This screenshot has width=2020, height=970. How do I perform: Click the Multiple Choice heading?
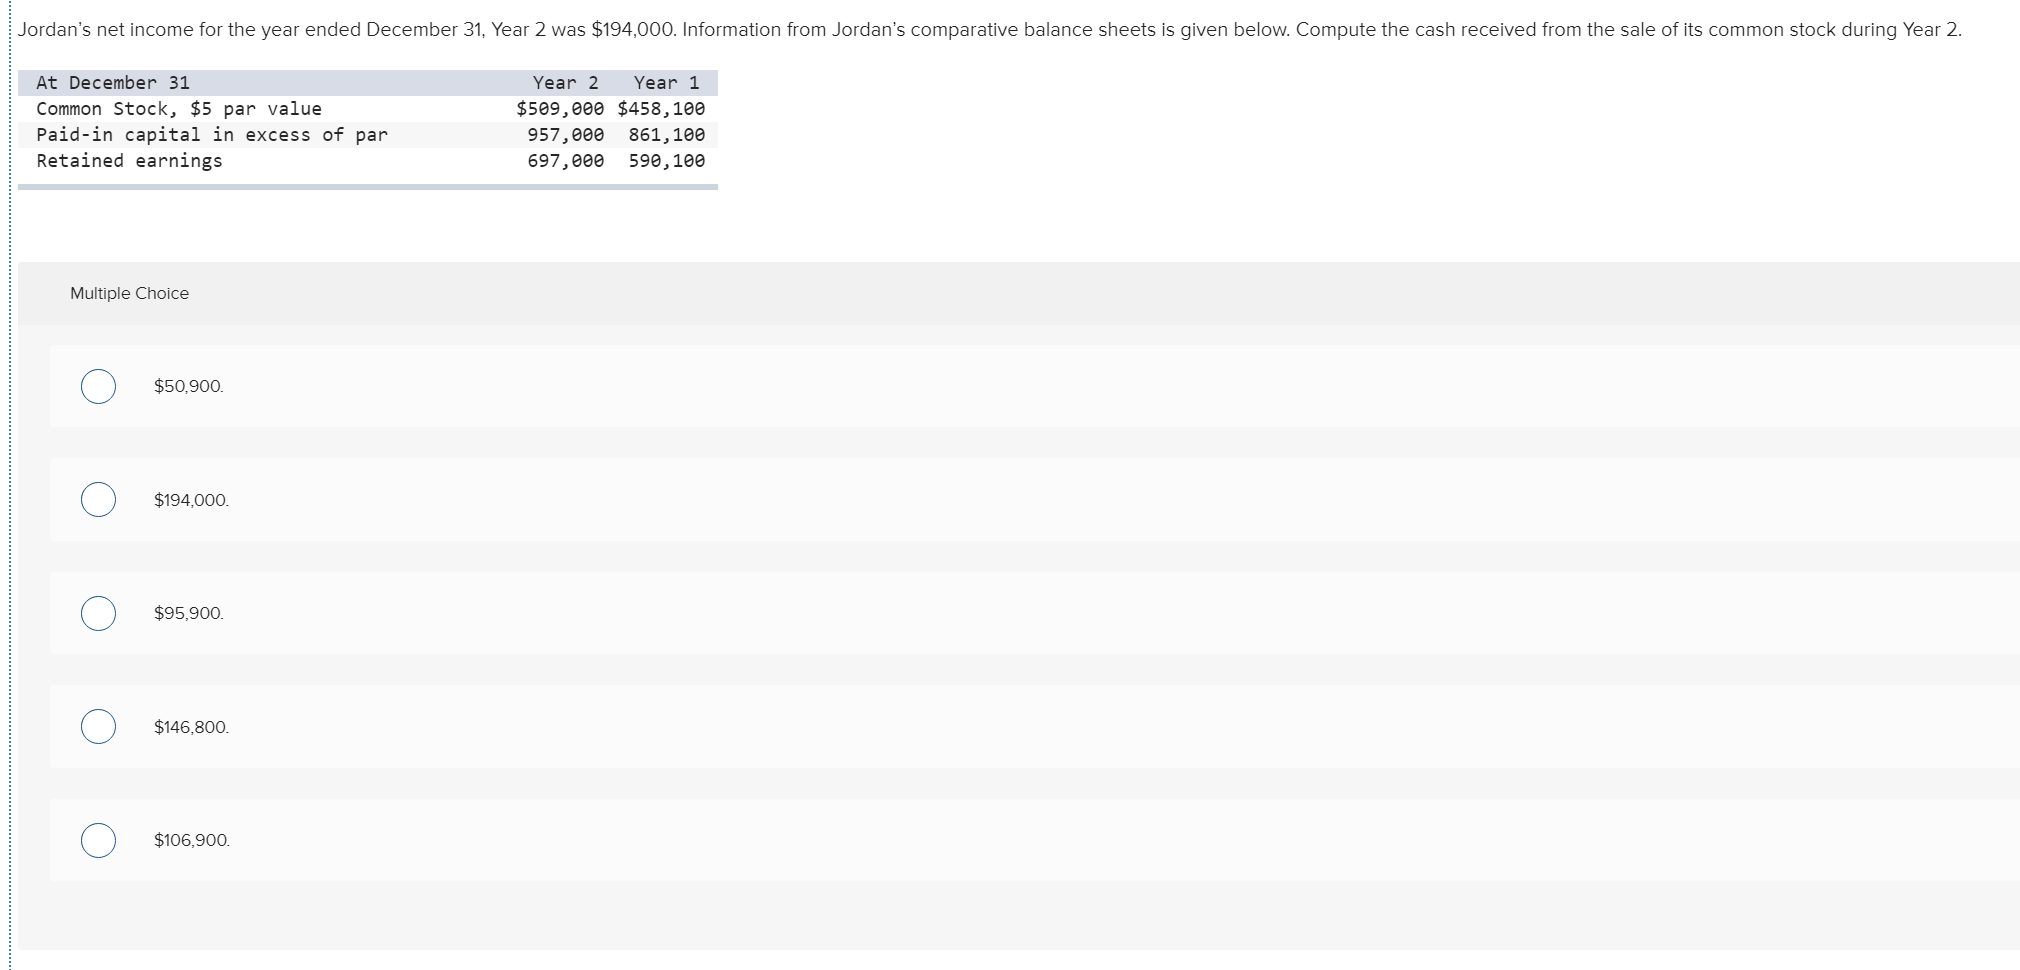[129, 293]
